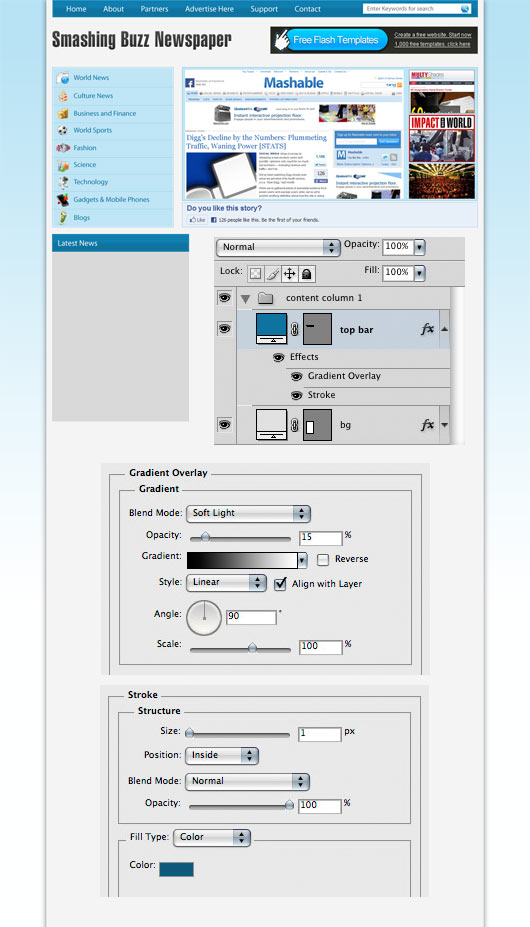Collapse the content column 1 group triangle
Viewport: 530px width, 927px height.
pos(245,299)
